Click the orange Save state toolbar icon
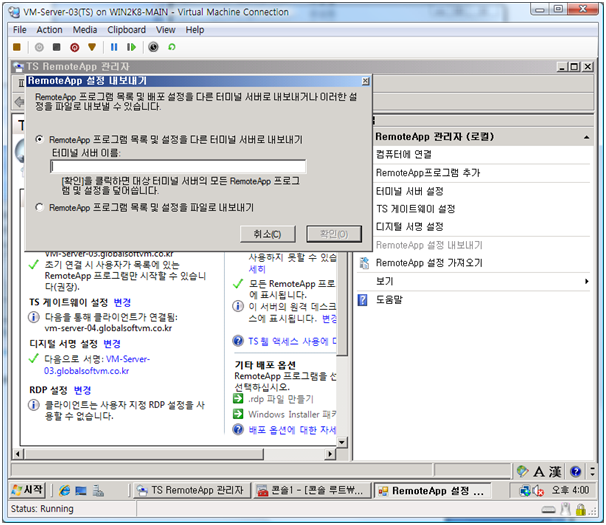606x525 pixels. click(x=92, y=47)
